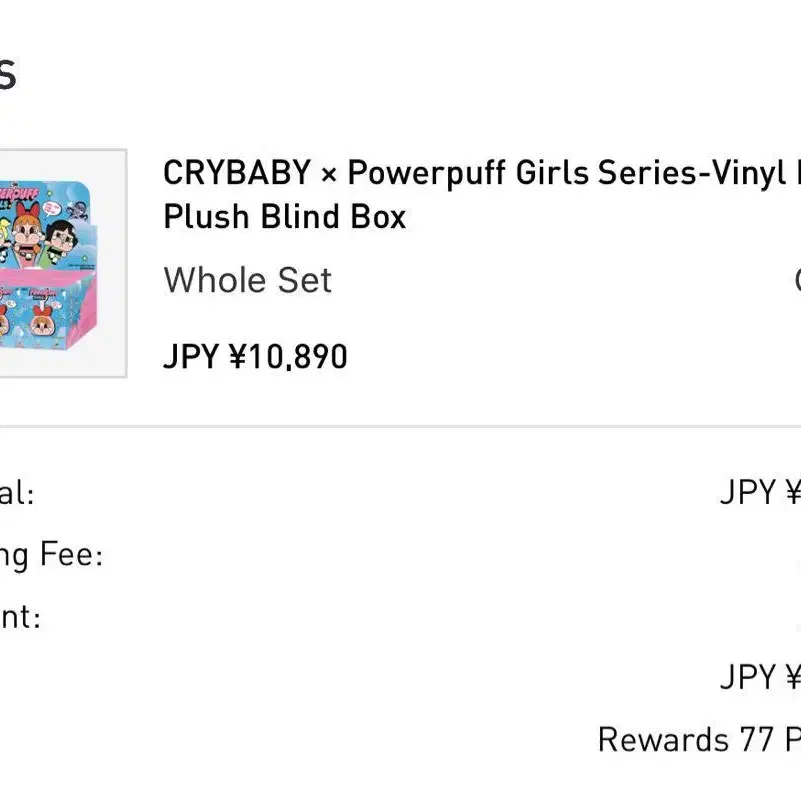Click the subtotal label ending in al:
Screen dimensions: 801x801
point(17,493)
